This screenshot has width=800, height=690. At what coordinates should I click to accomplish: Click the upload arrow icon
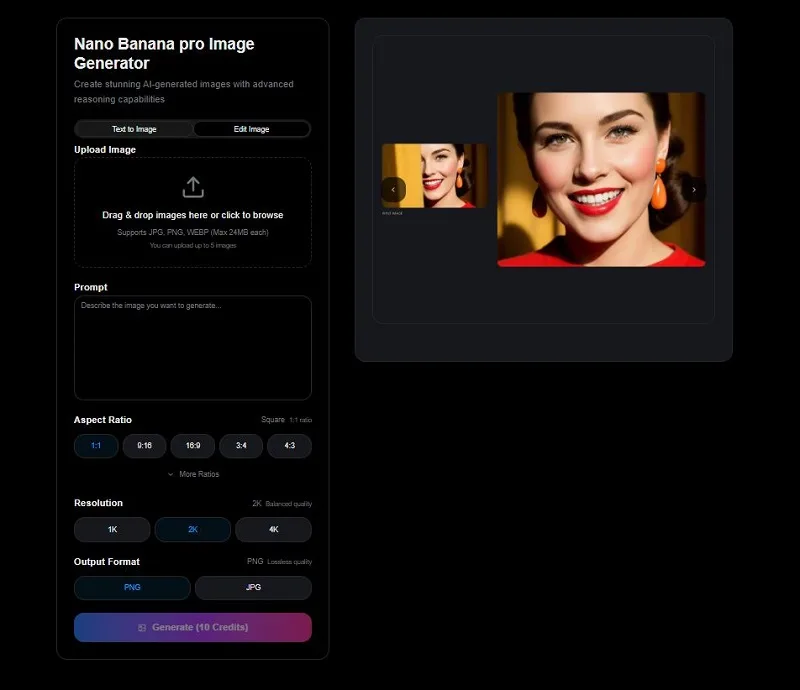pos(193,187)
